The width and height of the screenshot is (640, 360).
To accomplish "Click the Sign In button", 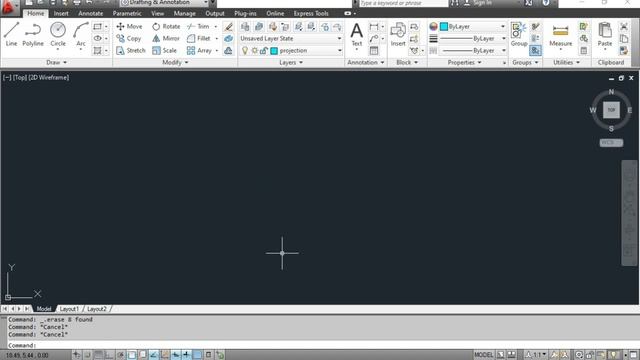I will pos(478,3).
